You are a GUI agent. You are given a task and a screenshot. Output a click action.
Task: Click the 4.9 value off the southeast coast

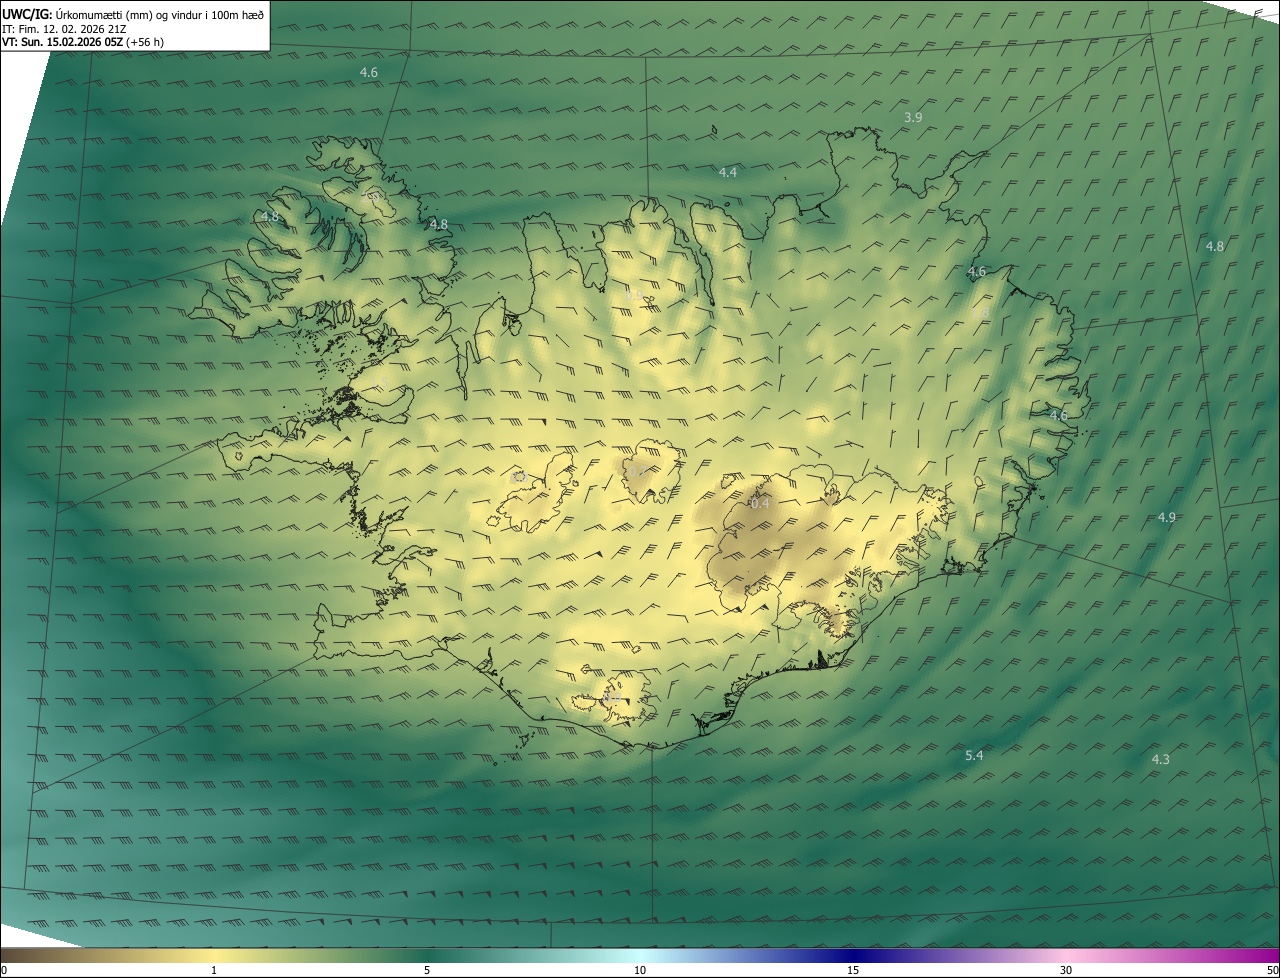coord(1167,518)
